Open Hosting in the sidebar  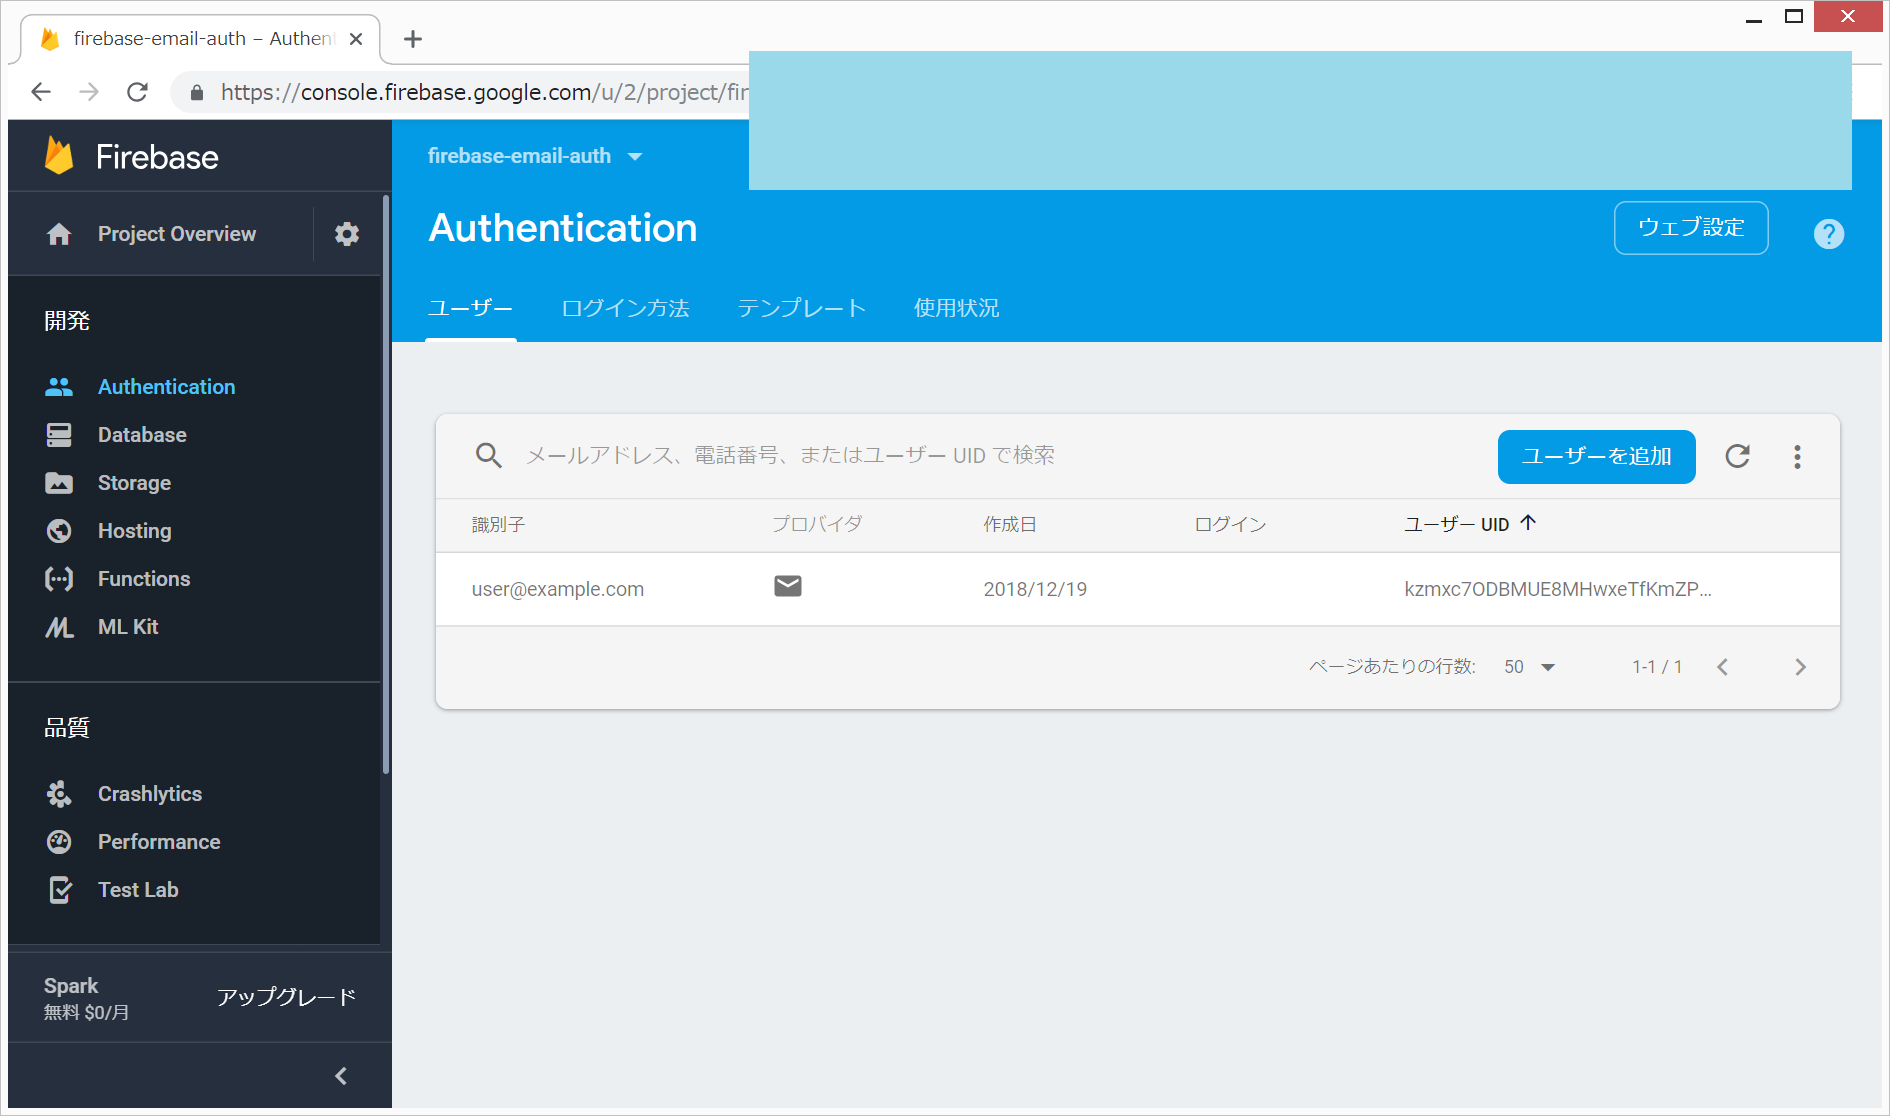(134, 531)
